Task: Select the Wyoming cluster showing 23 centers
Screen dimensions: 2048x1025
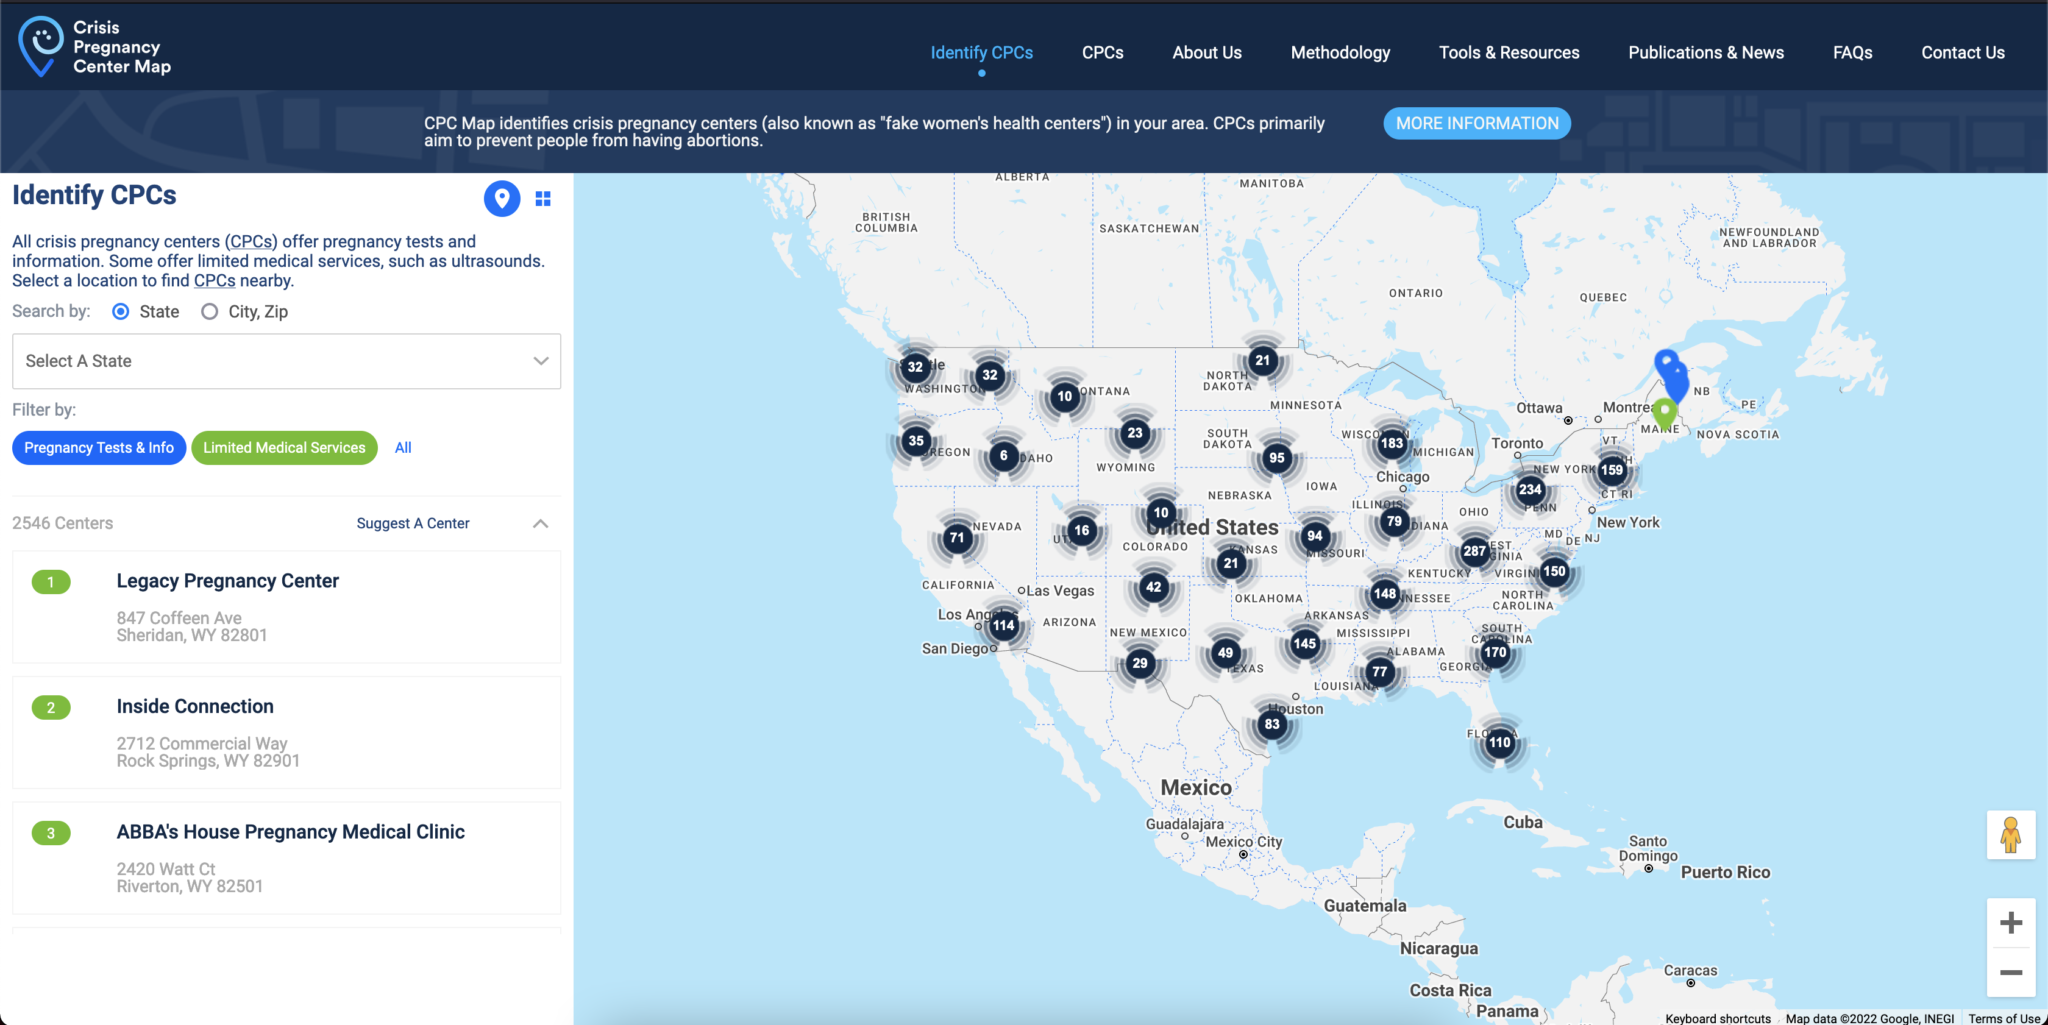Action: pyautogui.click(x=1133, y=433)
